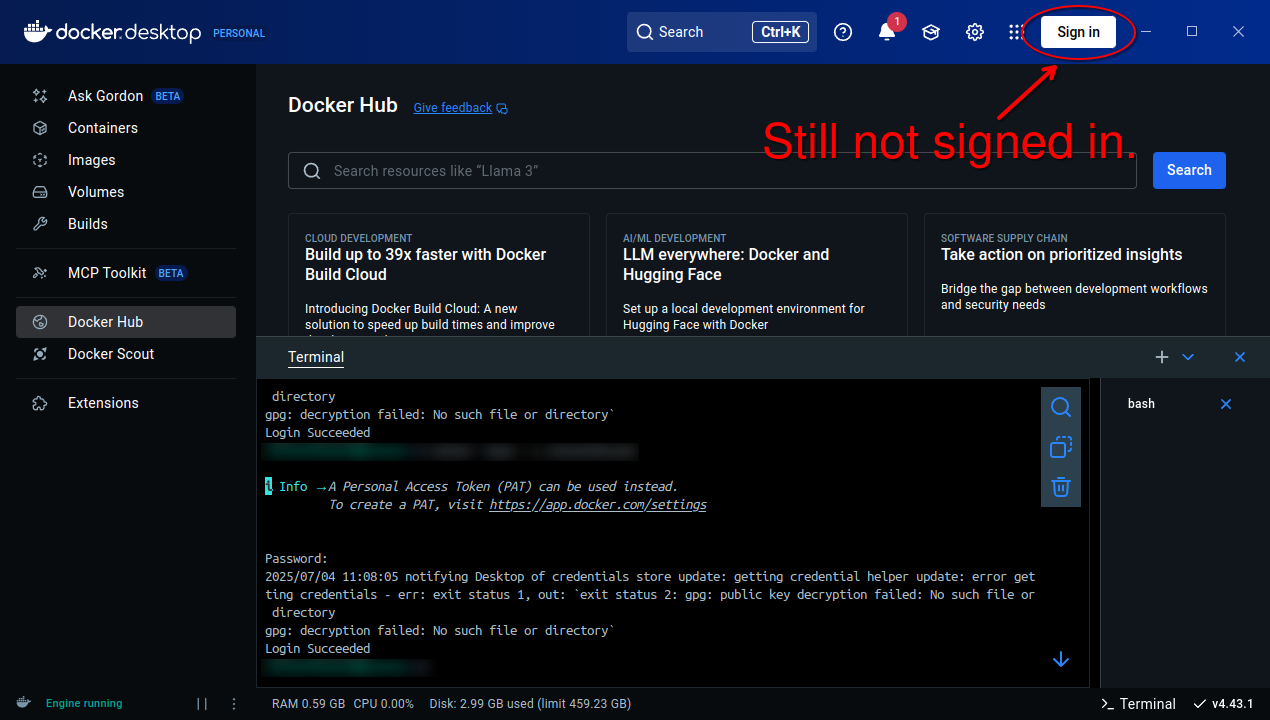
Task: Click the Disk usage status text
Action: pyautogui.click(x=530, y=704)
